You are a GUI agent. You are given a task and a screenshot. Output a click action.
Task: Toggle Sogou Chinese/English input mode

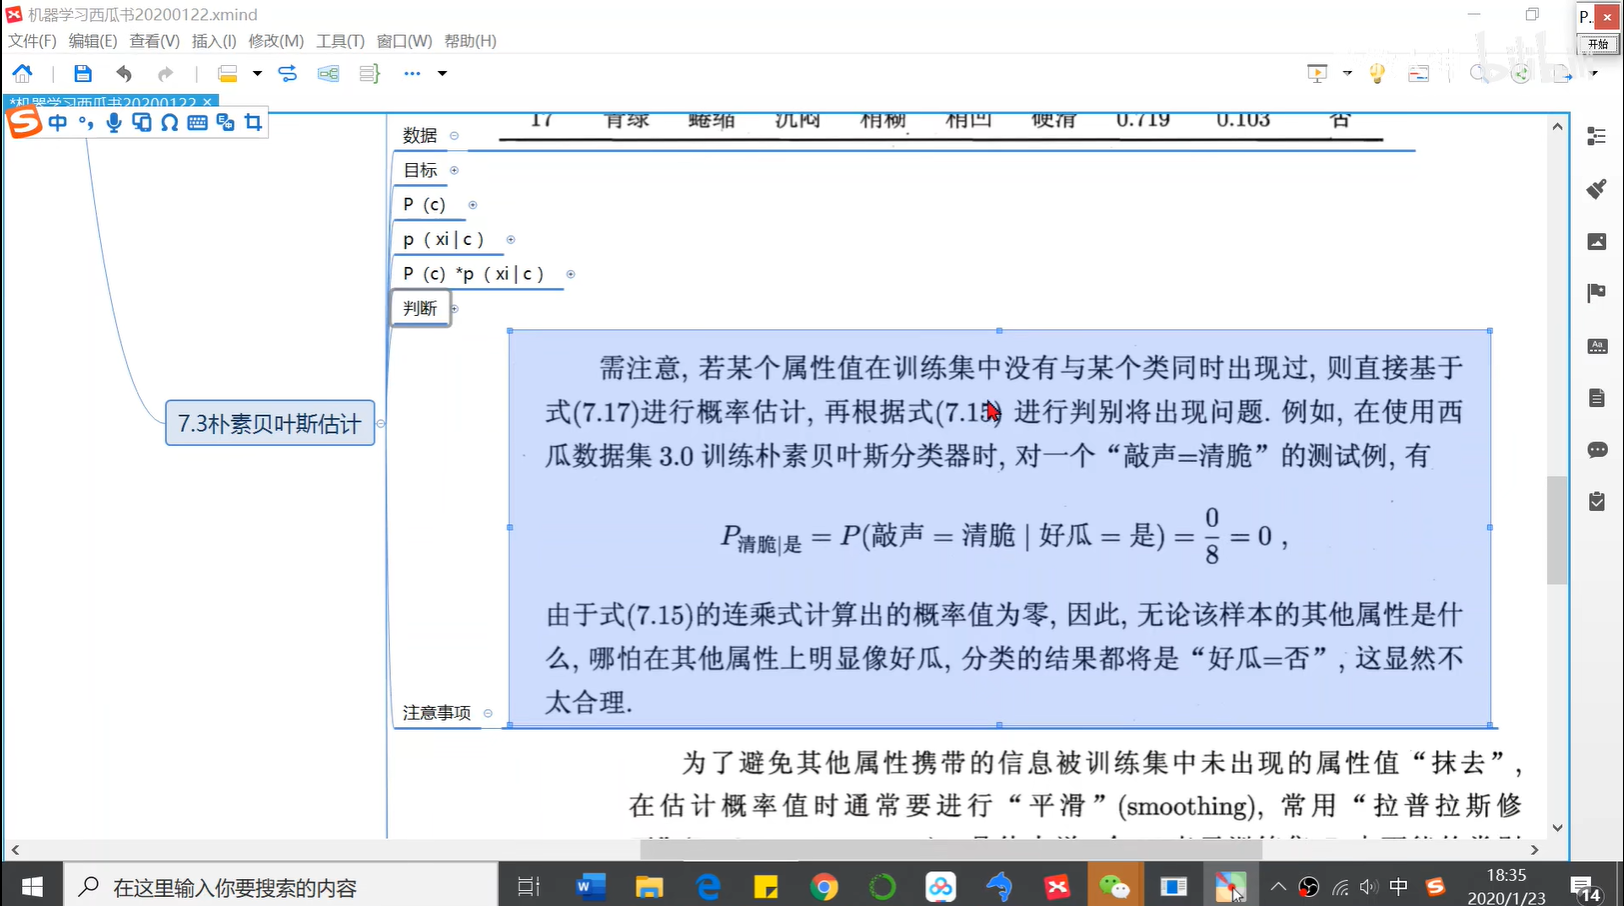click(x=58, y=122)
